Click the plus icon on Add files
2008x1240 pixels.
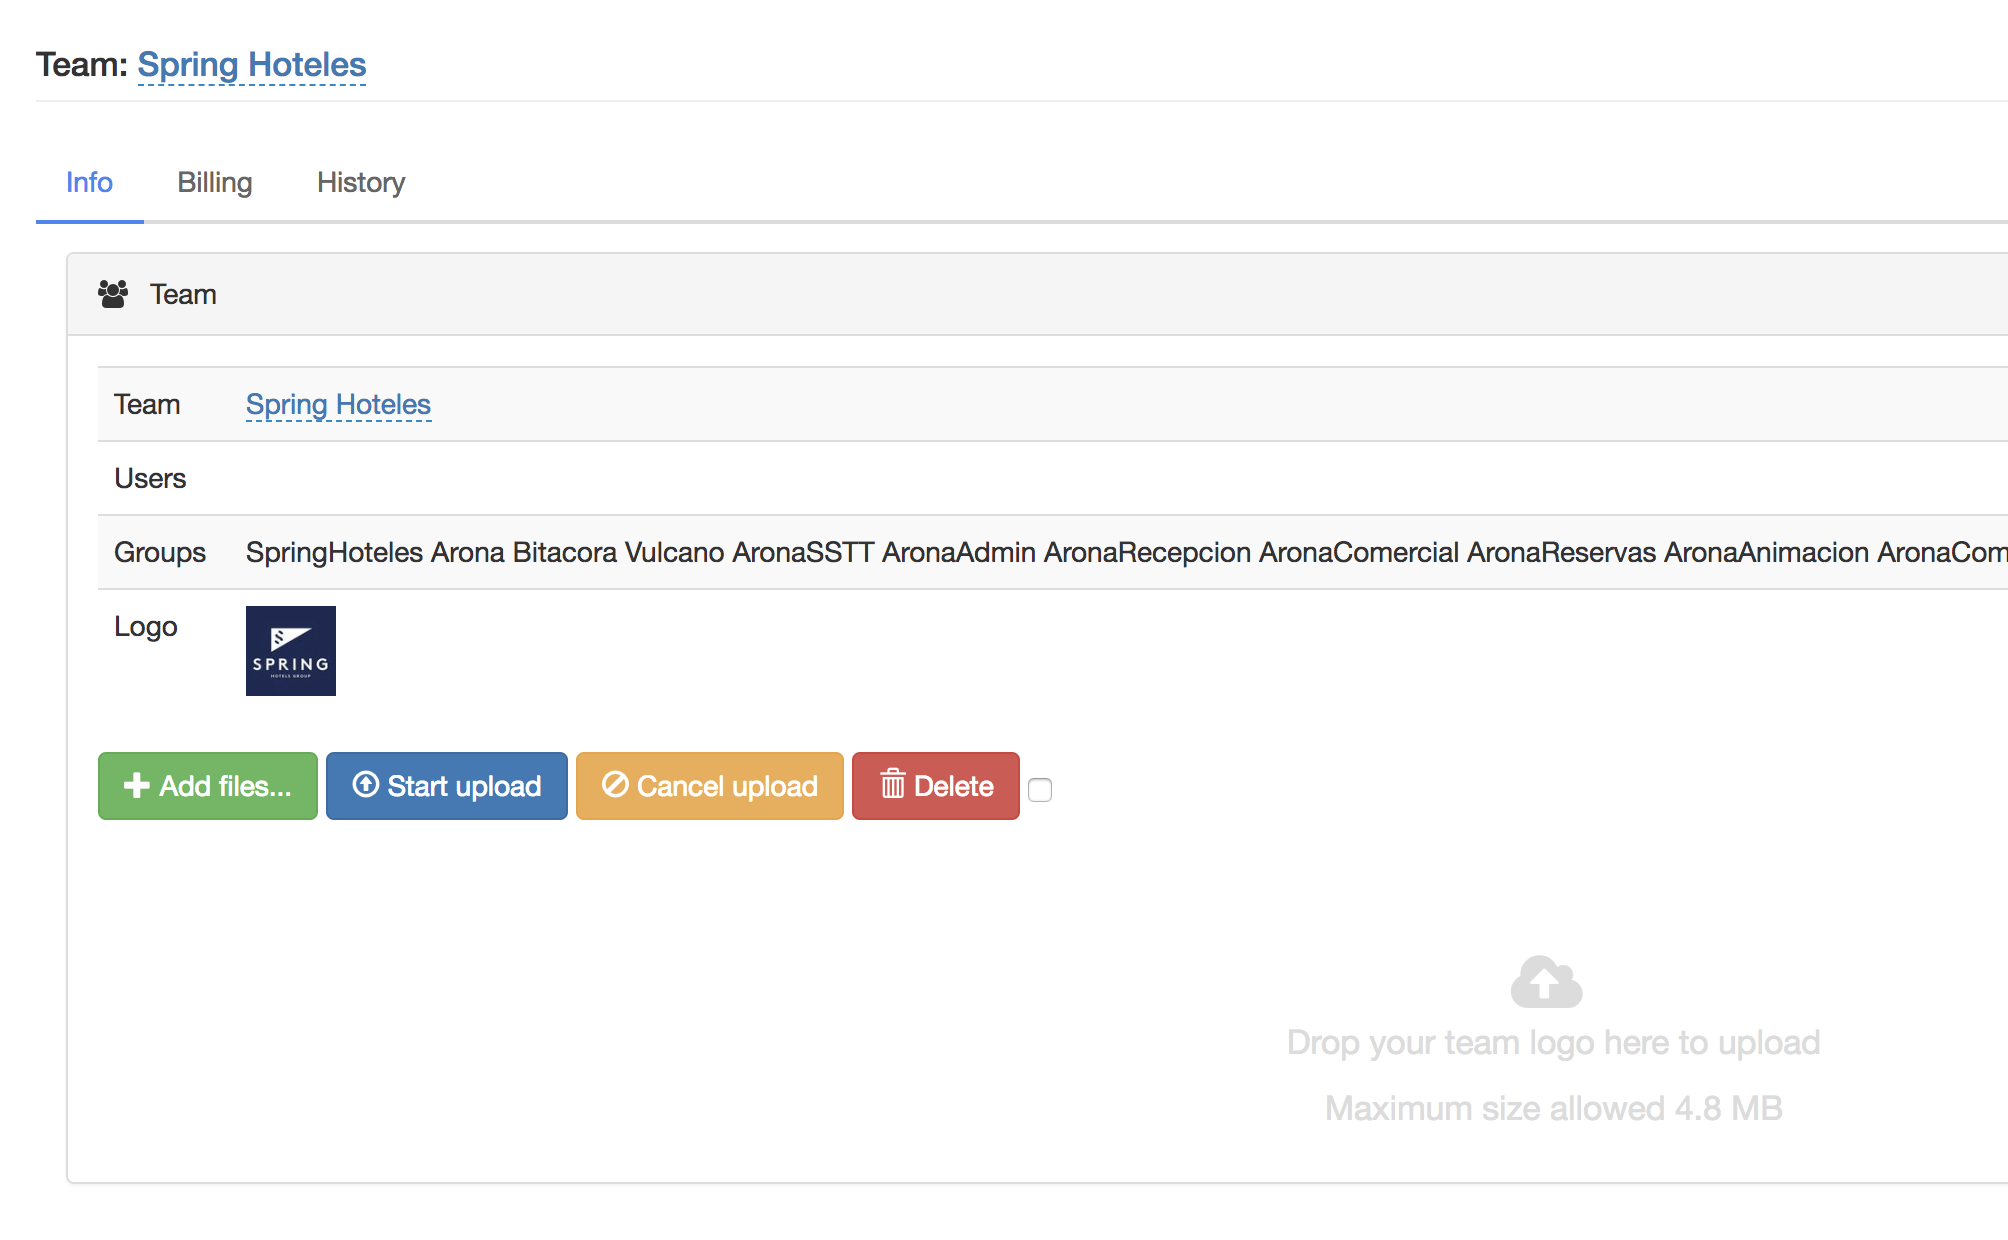coord(137,785)
